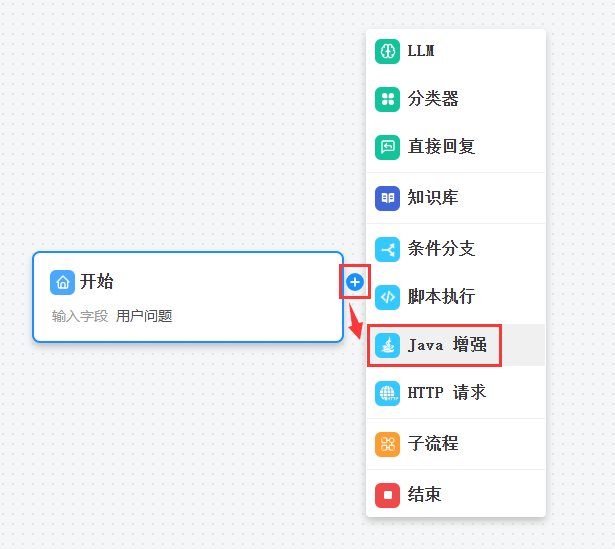Click the 用户问题 input field label
615x549 pixels.
pyautogui.click(x=144, y=316)
